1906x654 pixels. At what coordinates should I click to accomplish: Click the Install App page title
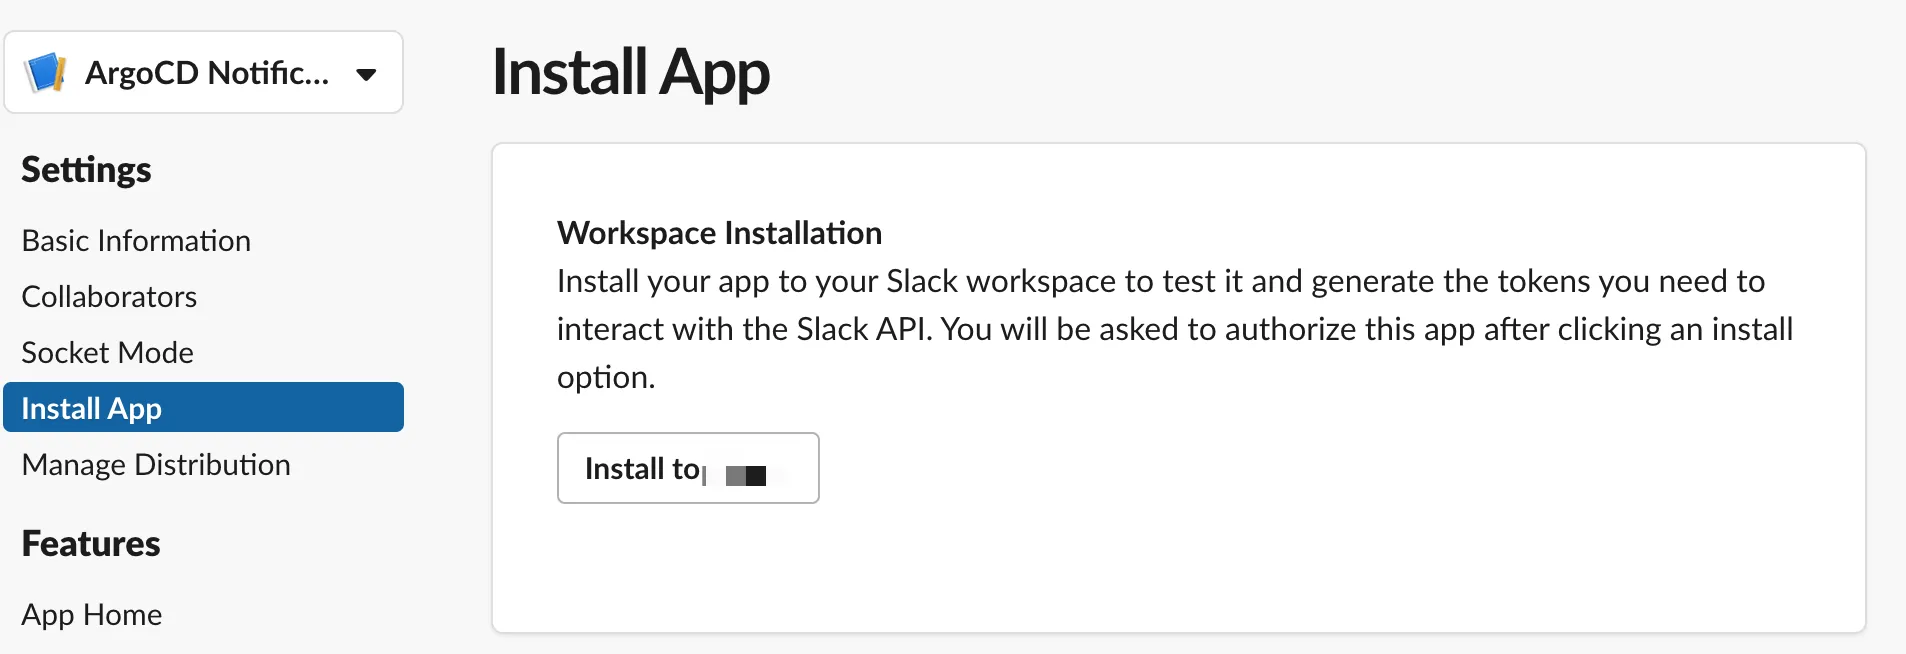pos(631,73)
